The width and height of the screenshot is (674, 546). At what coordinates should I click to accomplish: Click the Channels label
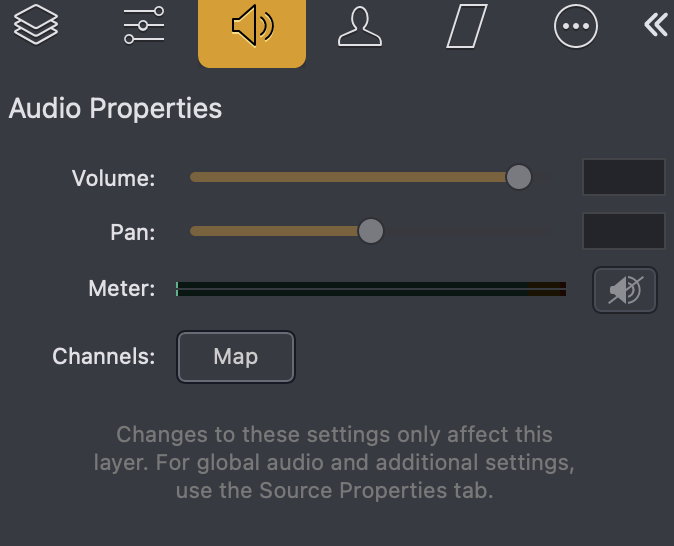[x=103, y=357]
